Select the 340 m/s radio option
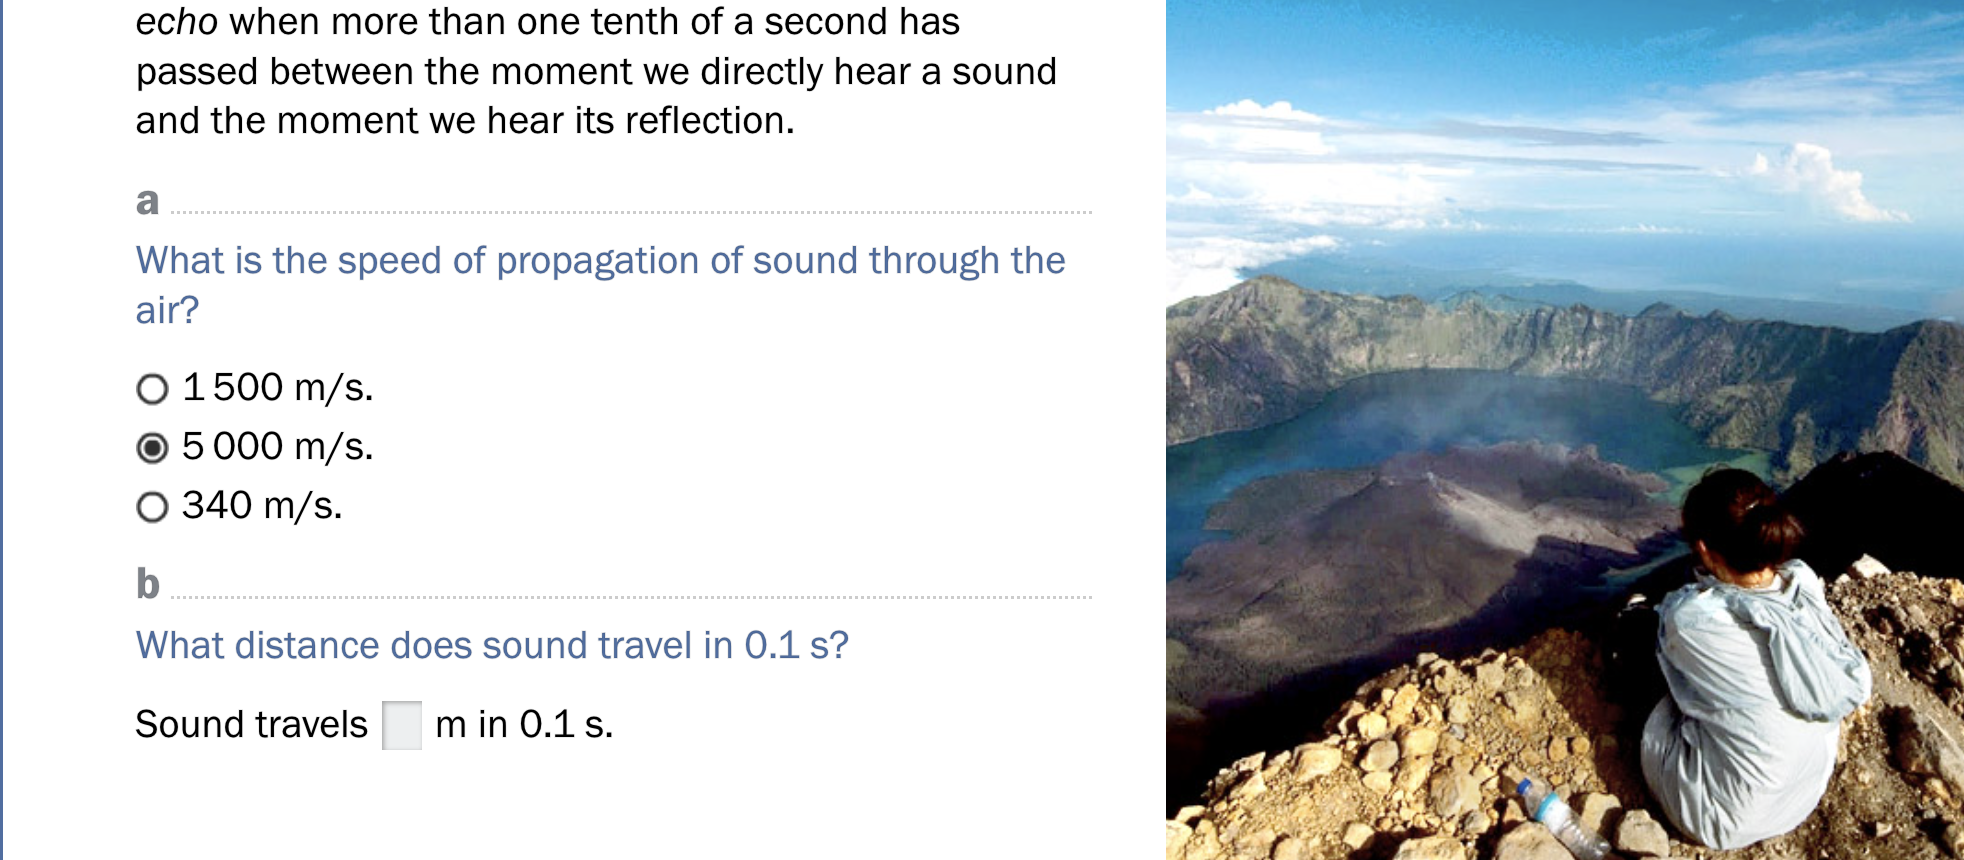The image size is (1964, 860). point(152,507)
